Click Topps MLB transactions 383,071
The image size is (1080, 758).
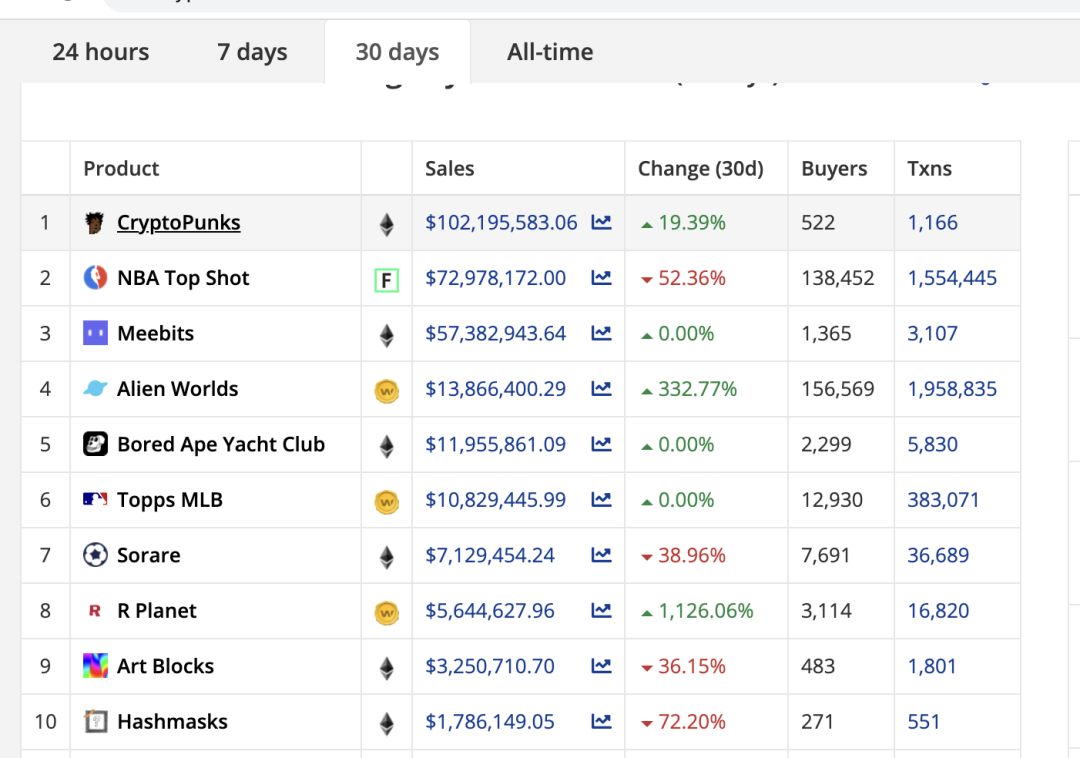(x=943, y=500)
